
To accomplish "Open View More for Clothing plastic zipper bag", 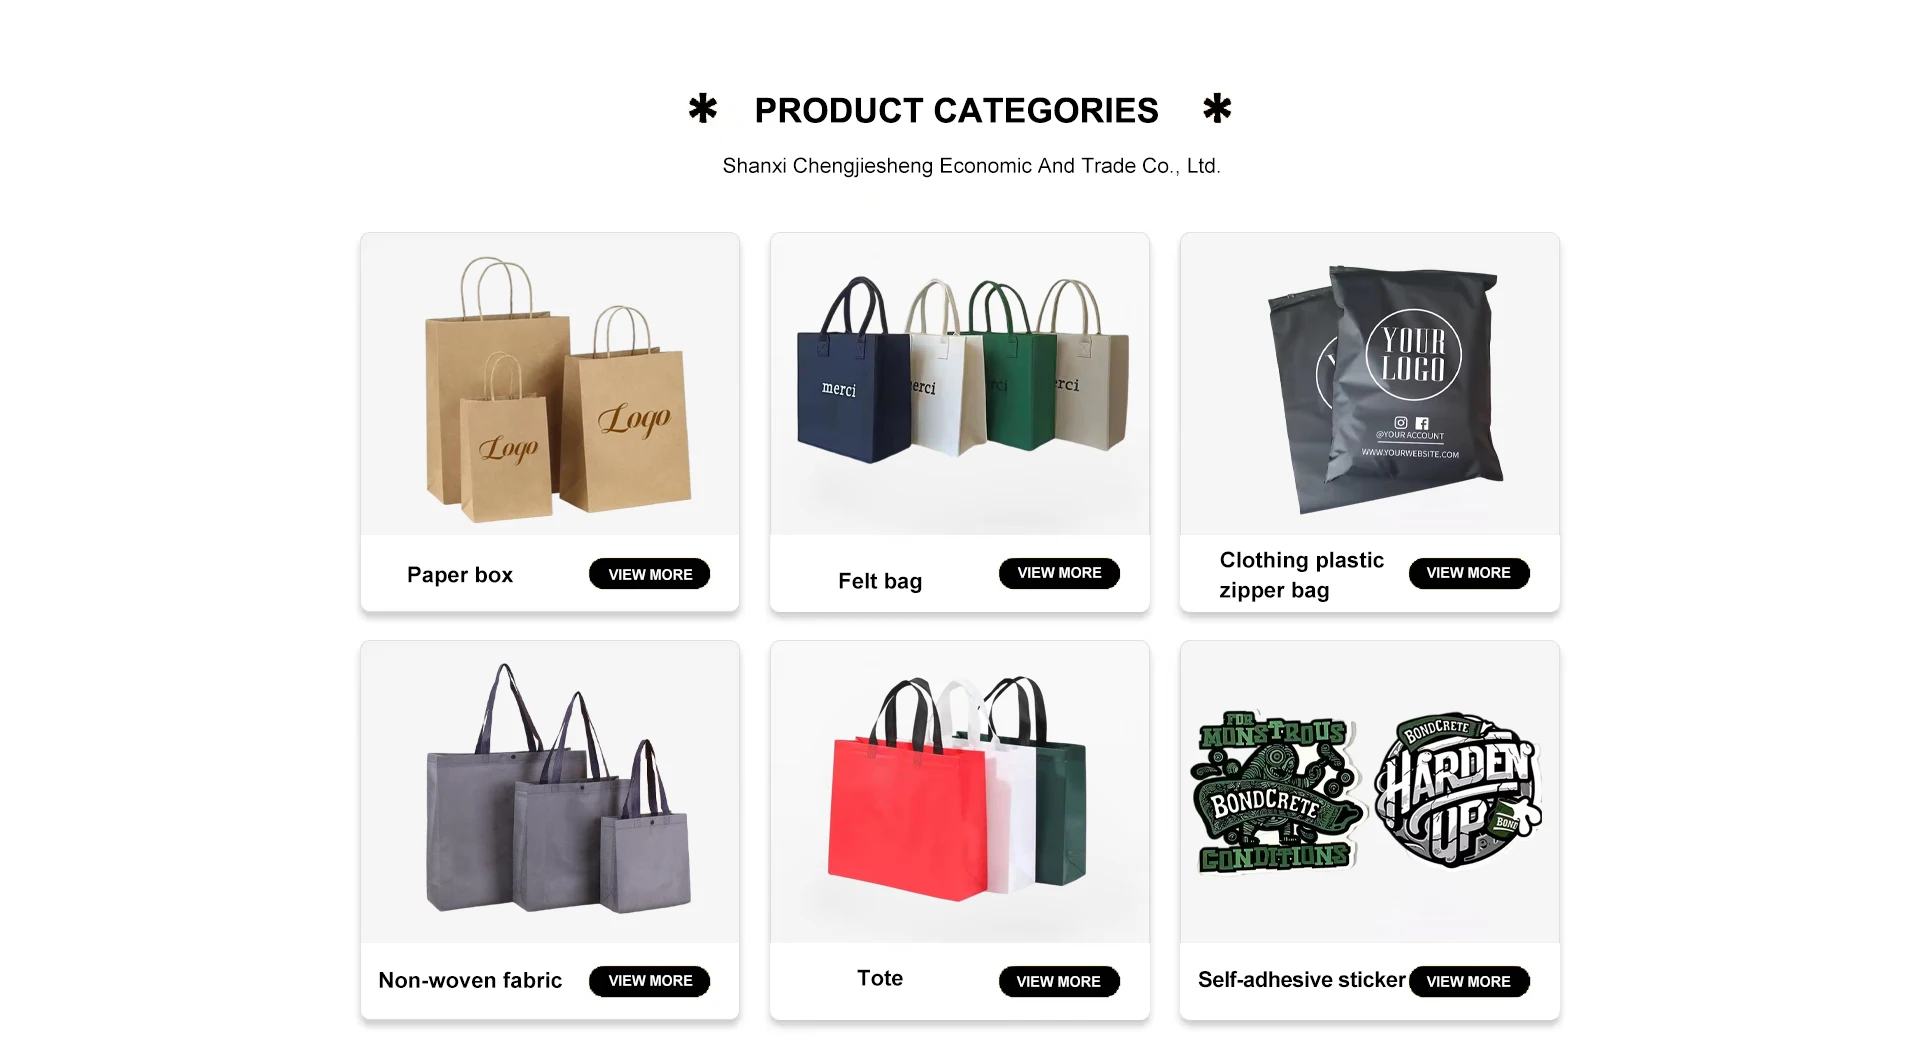I will 1469,573.
